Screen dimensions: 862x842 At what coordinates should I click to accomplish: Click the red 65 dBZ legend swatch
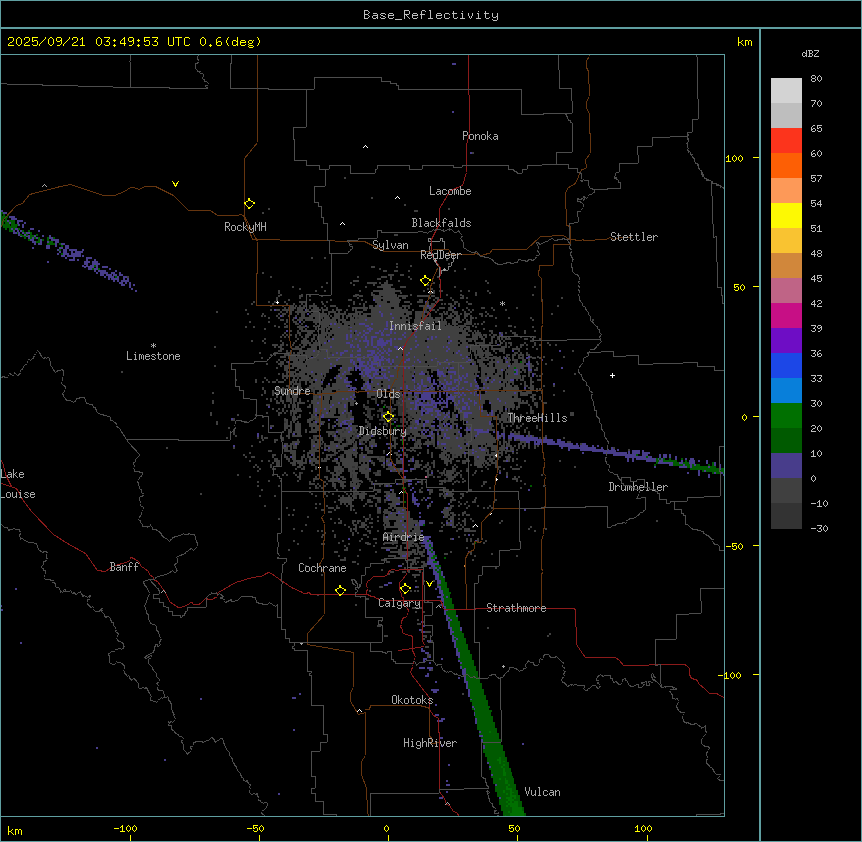(x=786, y=140)
